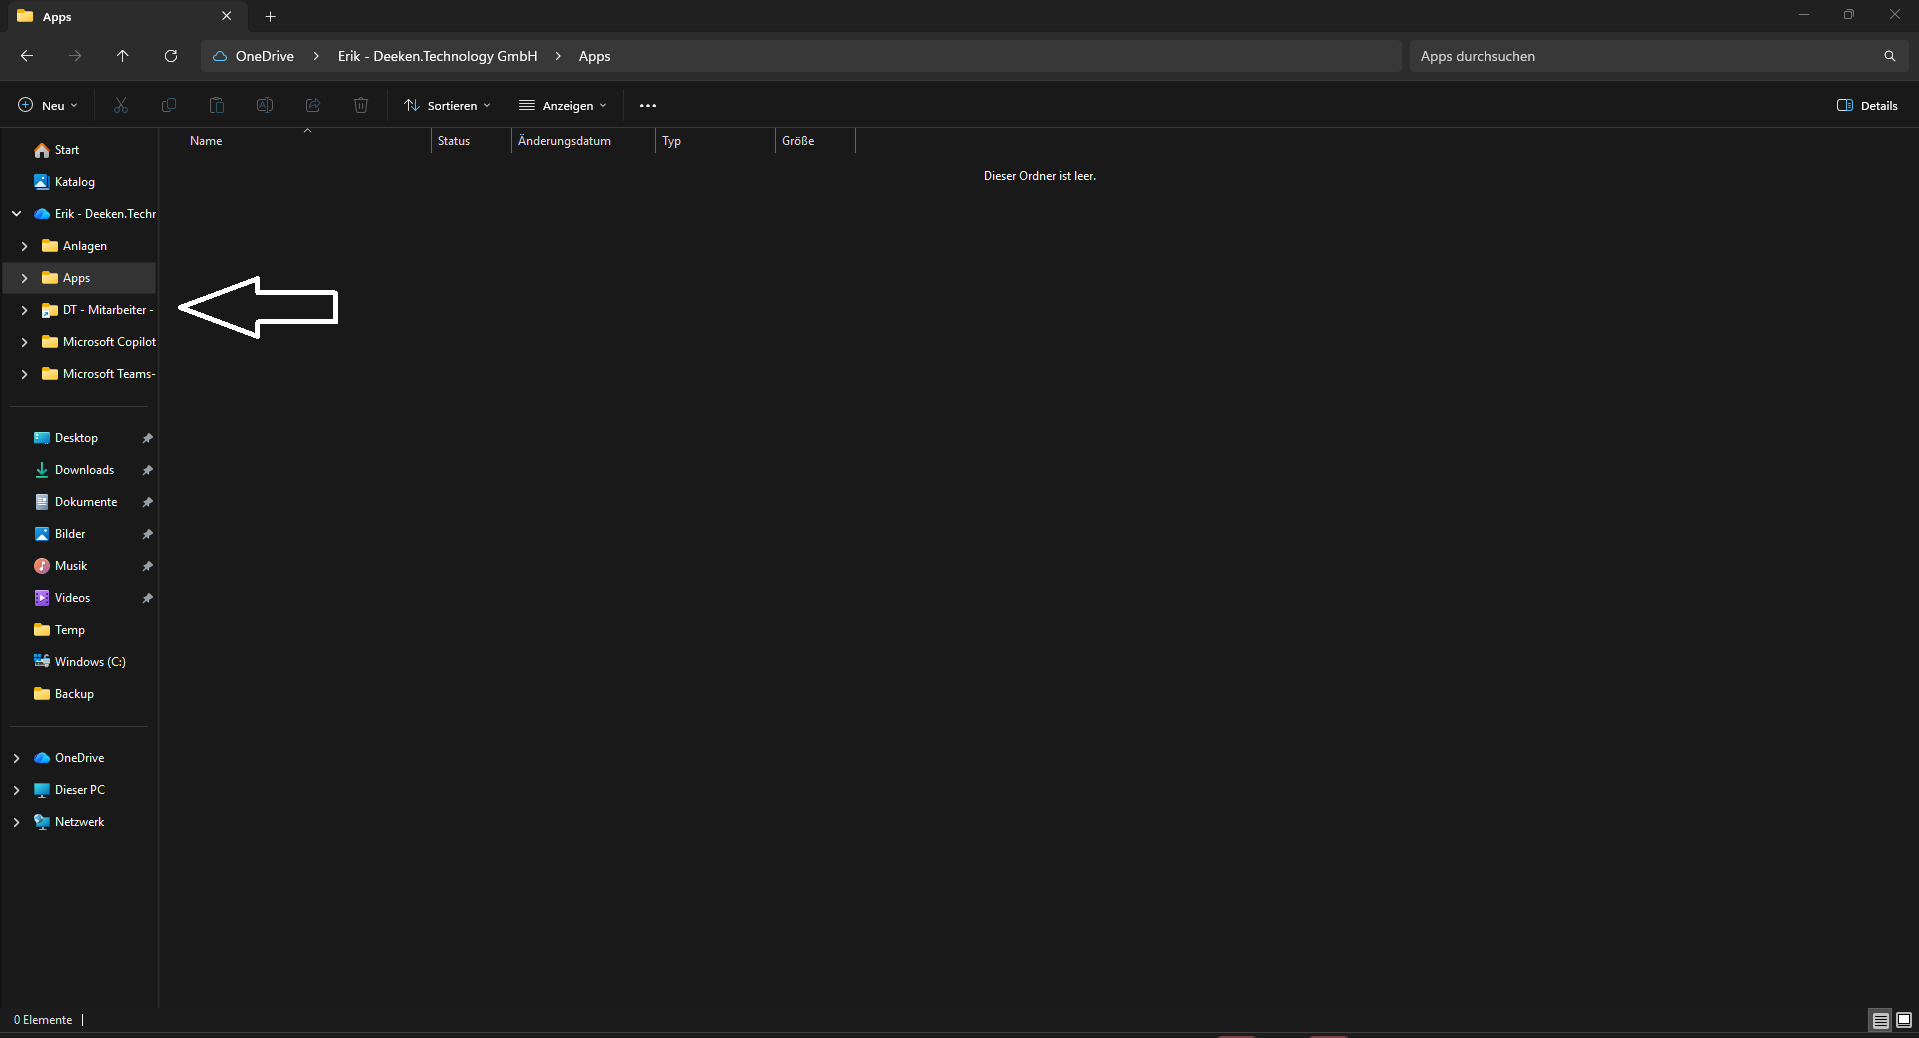Click the Apps durchsuchen search field
Viewport: 1919px width, 1038px height.
(x=1640, y=56)
